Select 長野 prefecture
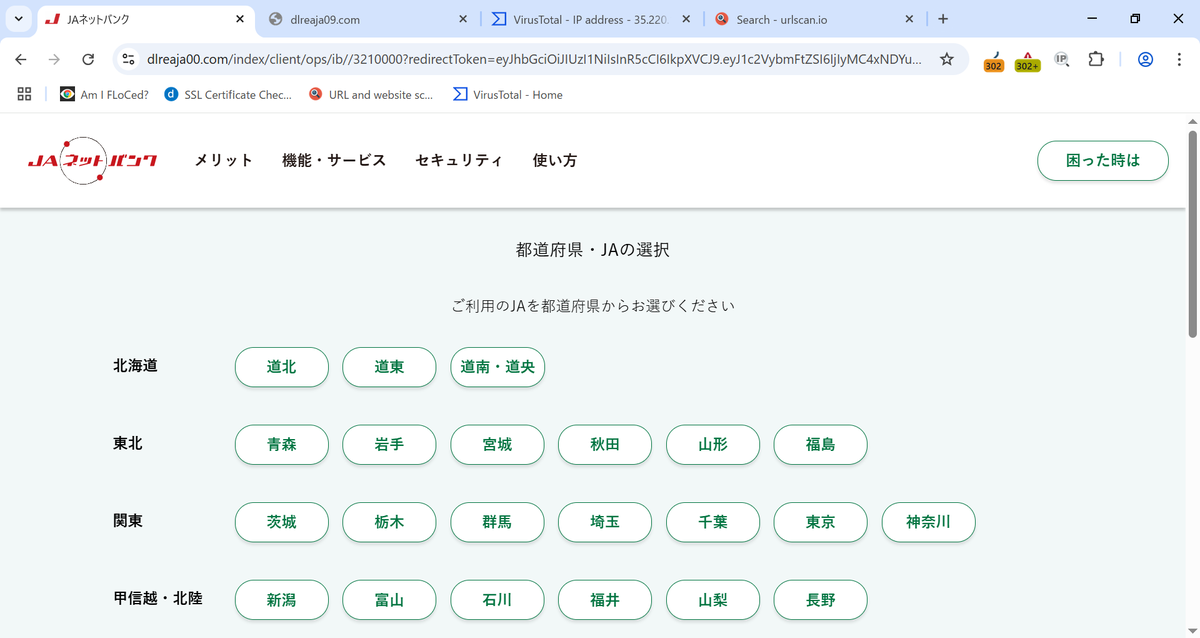This screenshot has width=1200, height=638. tap(821, 600)
